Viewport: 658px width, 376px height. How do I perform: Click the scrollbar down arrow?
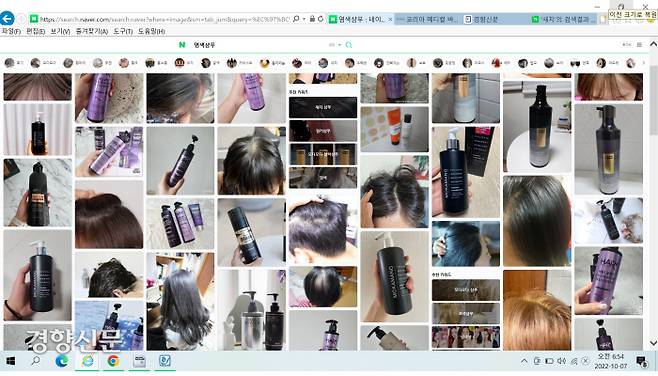[x=653, y=343]
